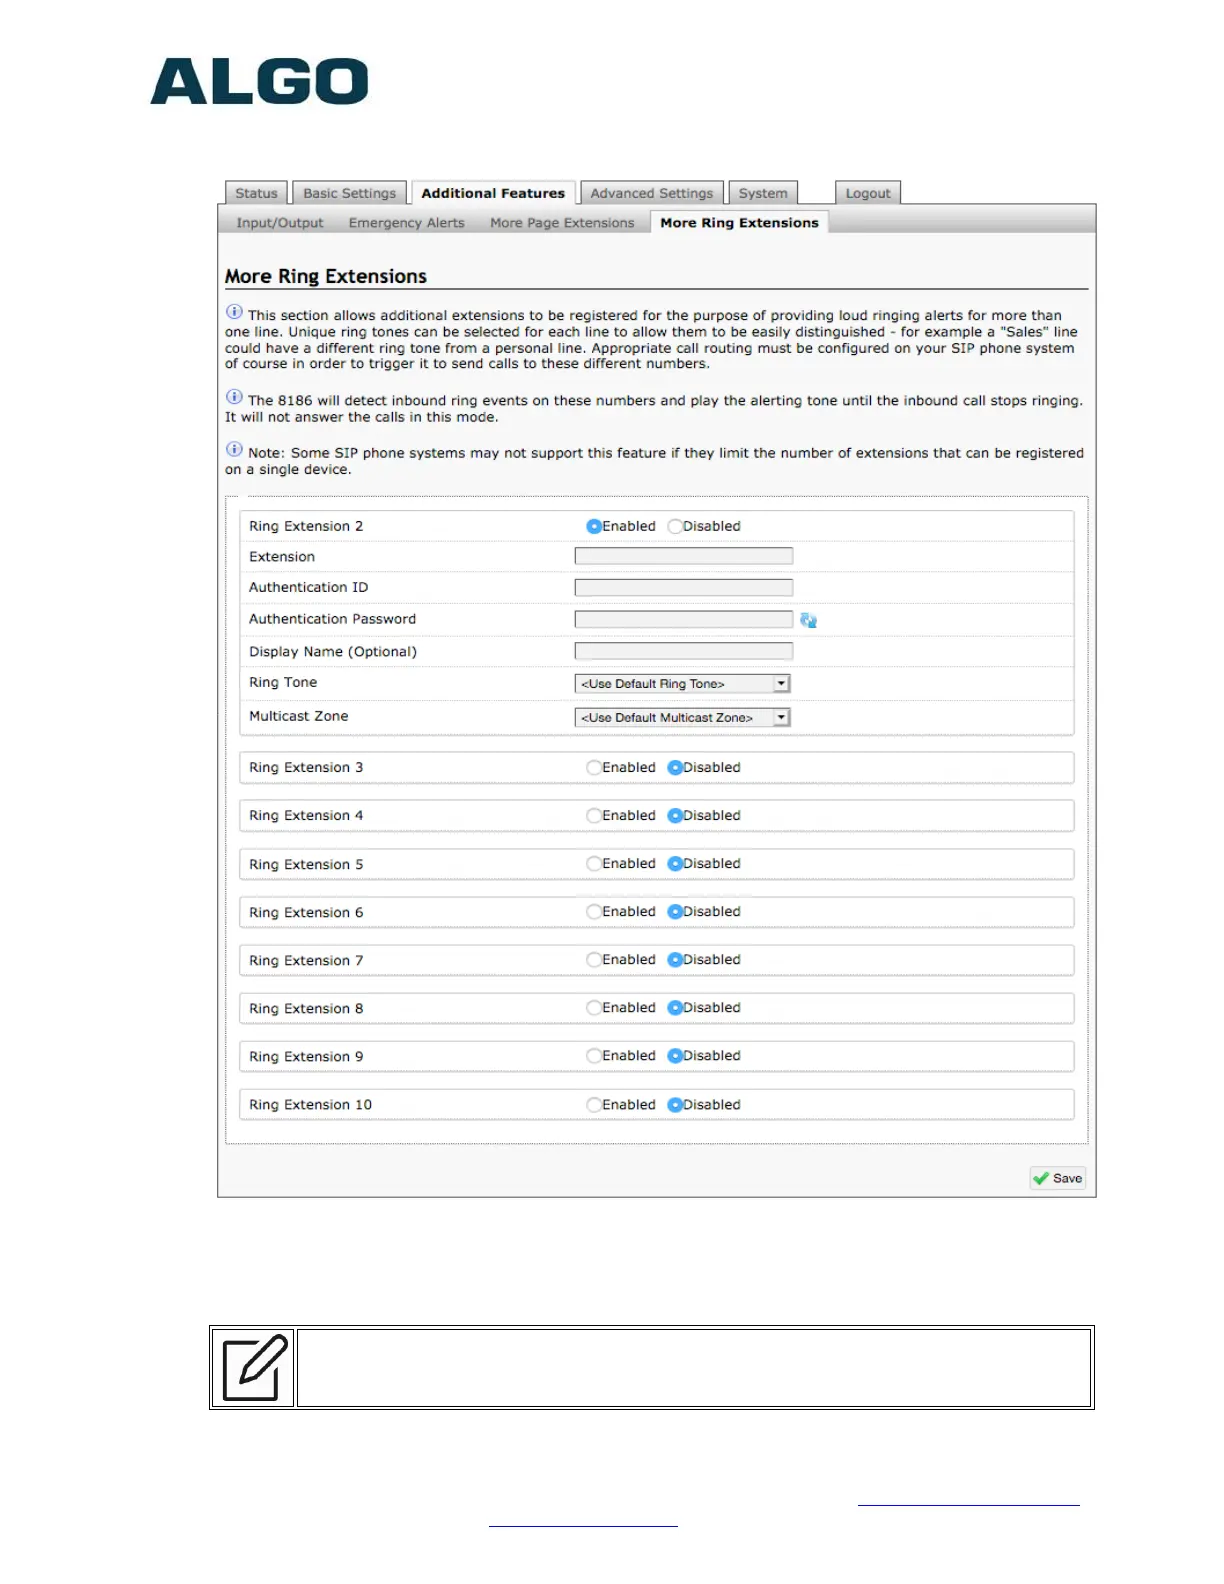Select Disabled for Ring Extension 5
Screen dimensions: 1224x1584
[675, 863]
